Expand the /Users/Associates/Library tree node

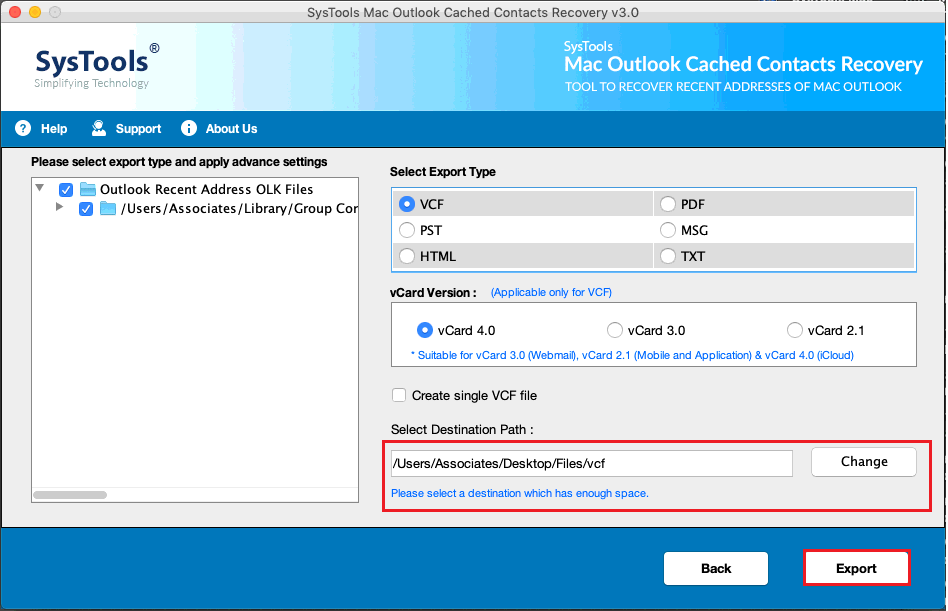pyautogui.click(x=59, y=207)
